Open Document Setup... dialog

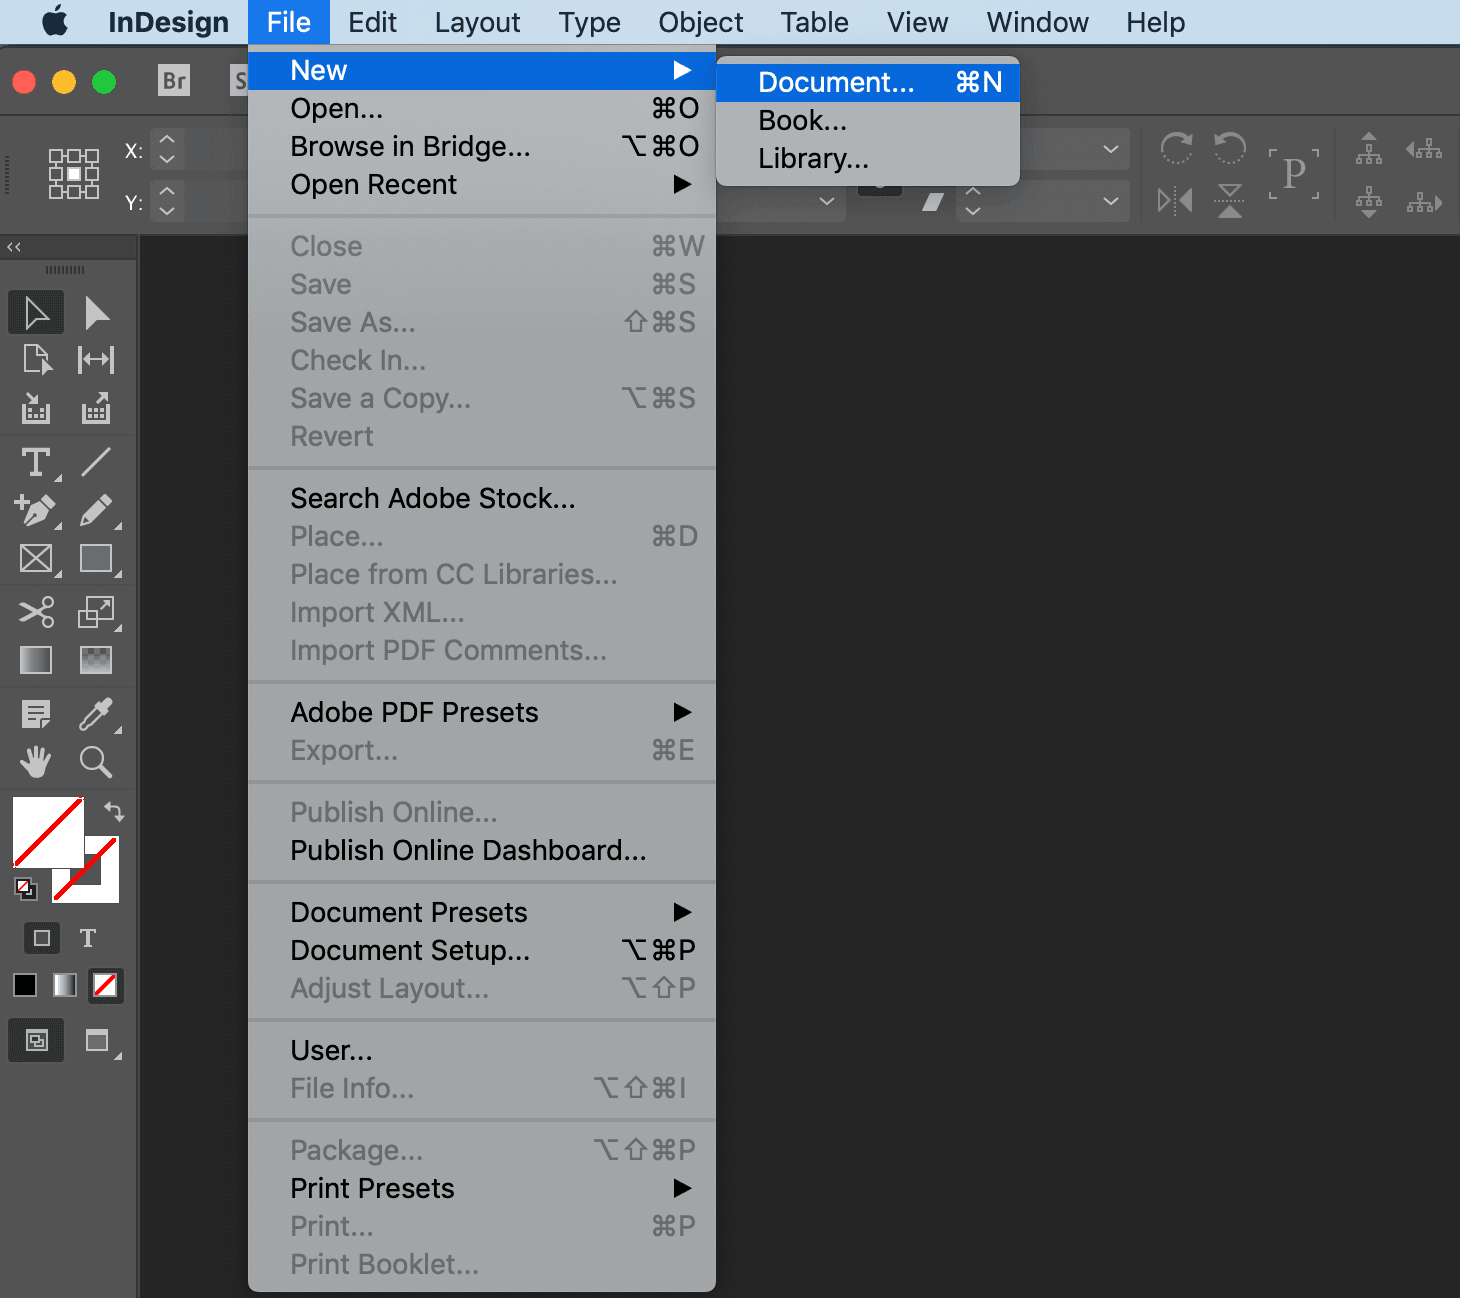482,950
